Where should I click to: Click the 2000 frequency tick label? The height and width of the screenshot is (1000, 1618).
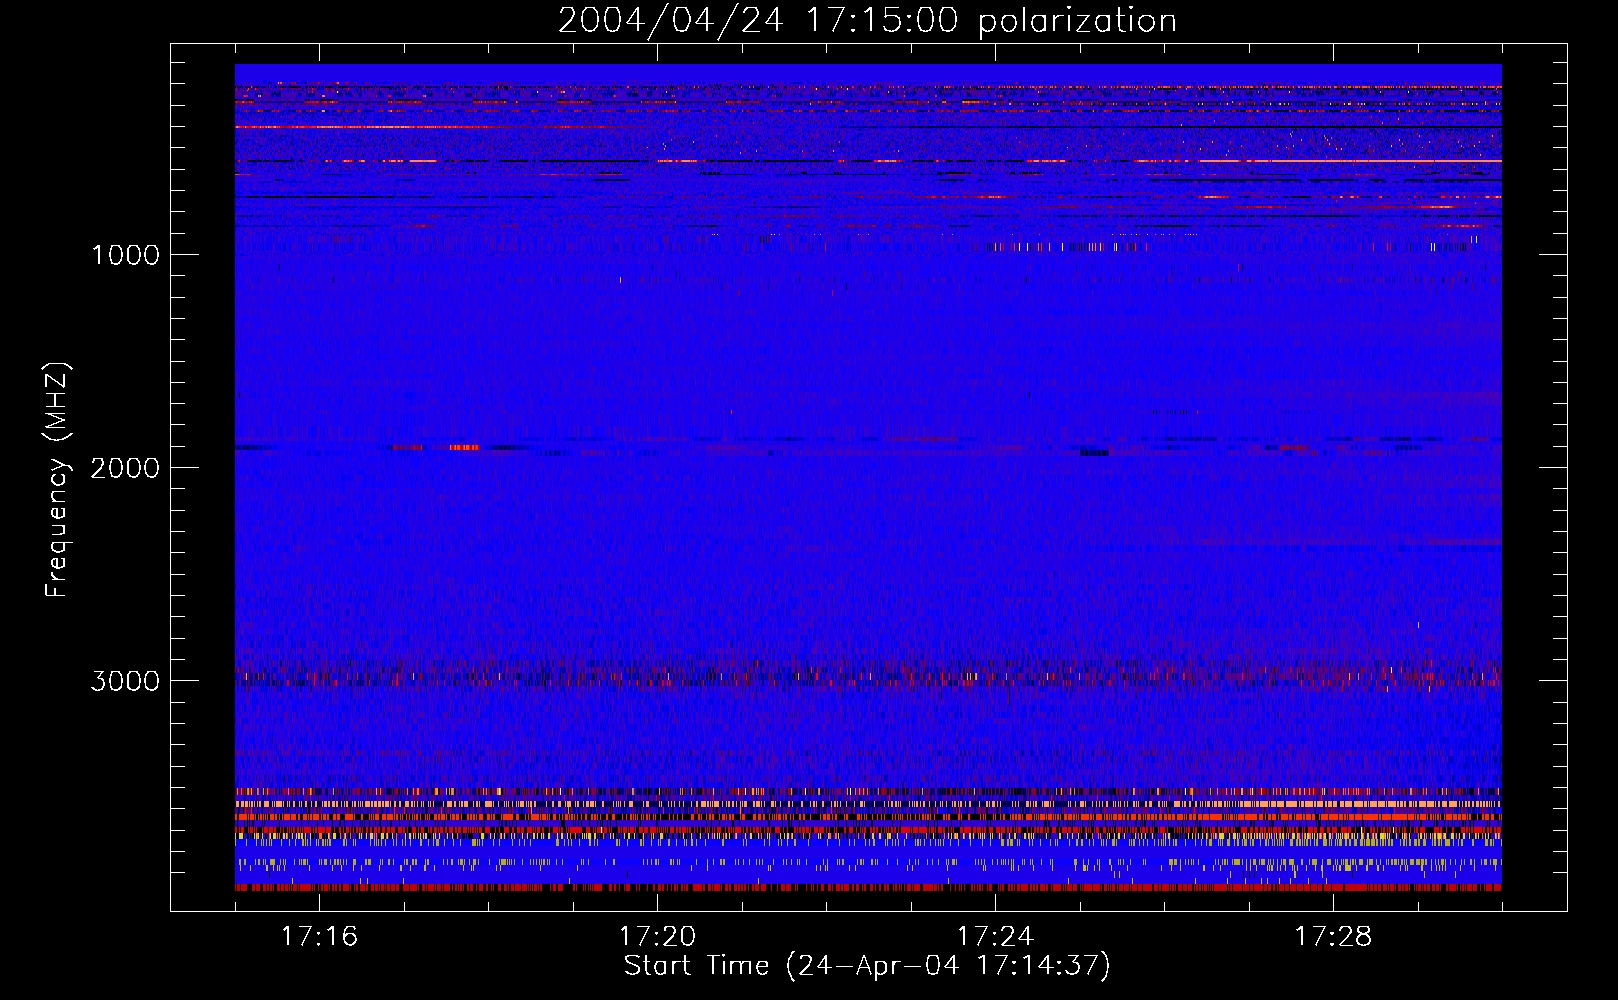point(125,468)
